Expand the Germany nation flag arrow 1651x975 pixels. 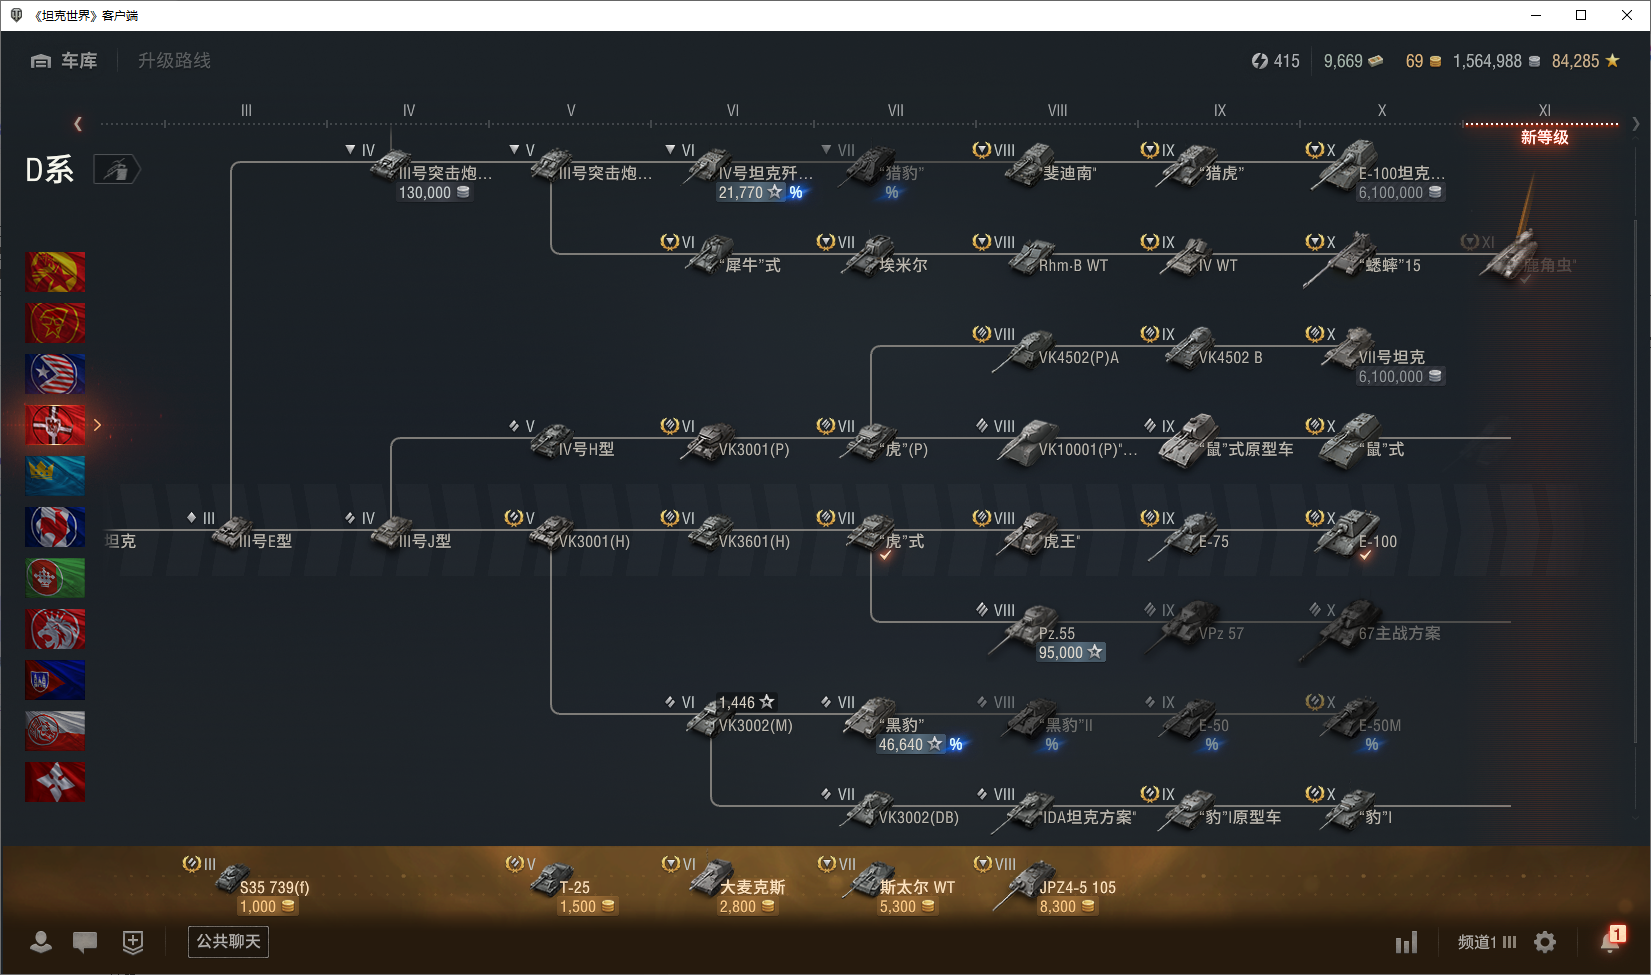pos(97,425)
